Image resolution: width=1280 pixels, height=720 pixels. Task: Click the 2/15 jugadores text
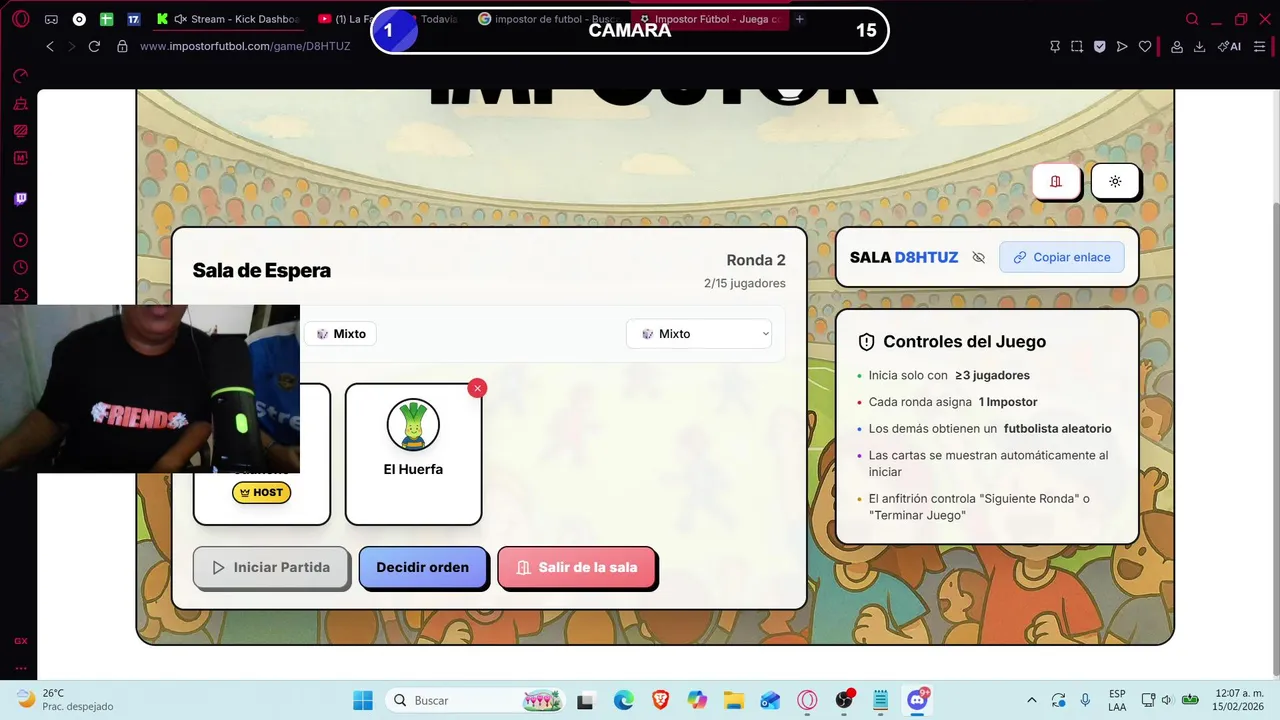coord(745,283)
